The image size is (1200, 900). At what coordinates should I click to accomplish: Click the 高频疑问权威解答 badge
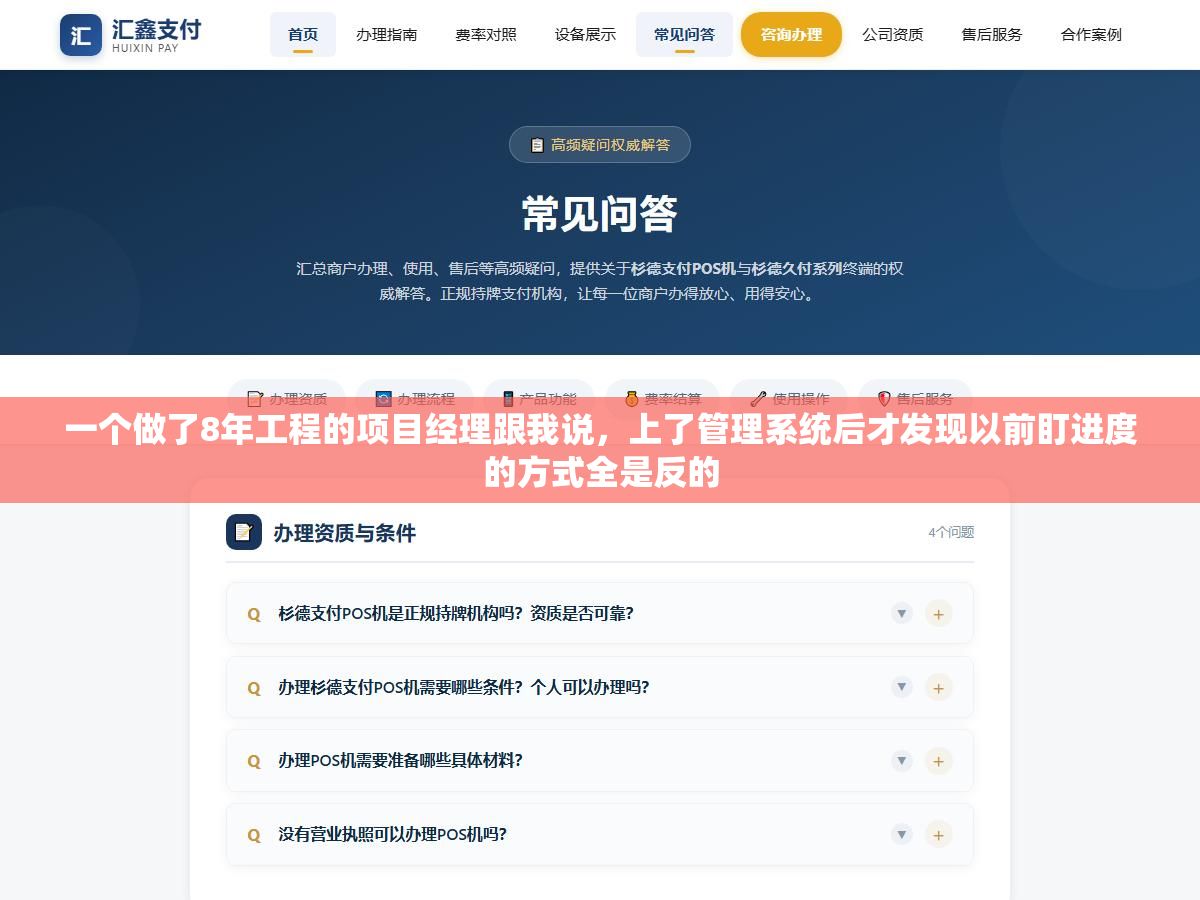(600, 144)
